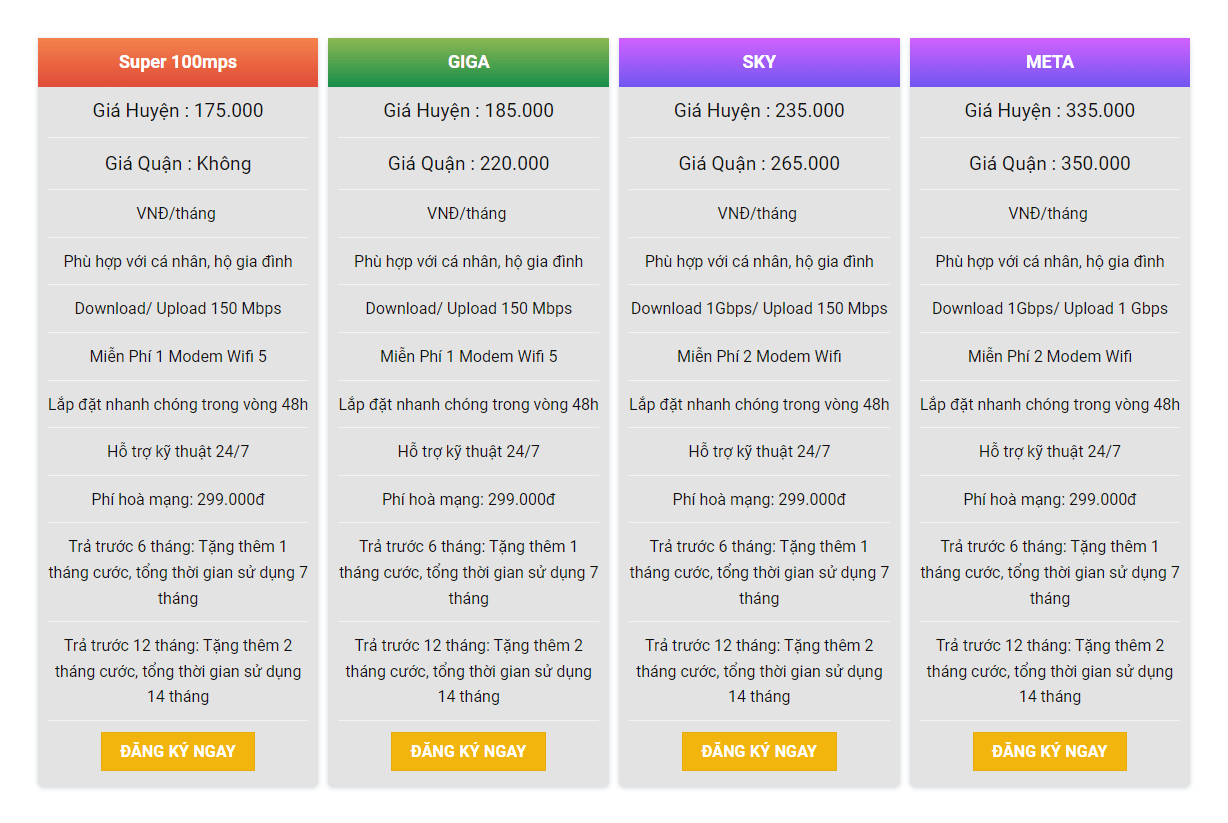Click the Giá Quận 220.000 price in GIGA
The image size is (1228, 823).
[x=468, y=163]
